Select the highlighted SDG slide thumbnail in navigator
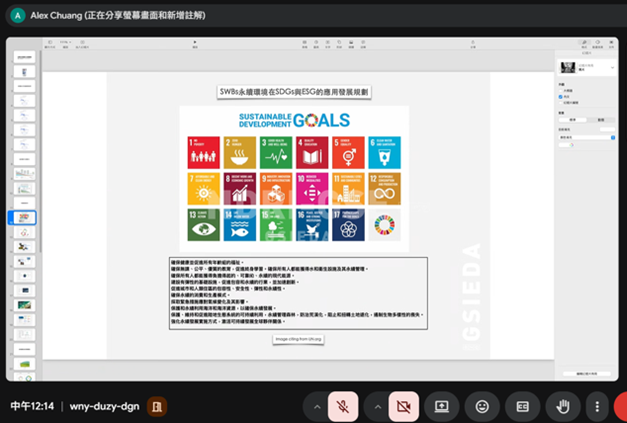 (24, 217)
